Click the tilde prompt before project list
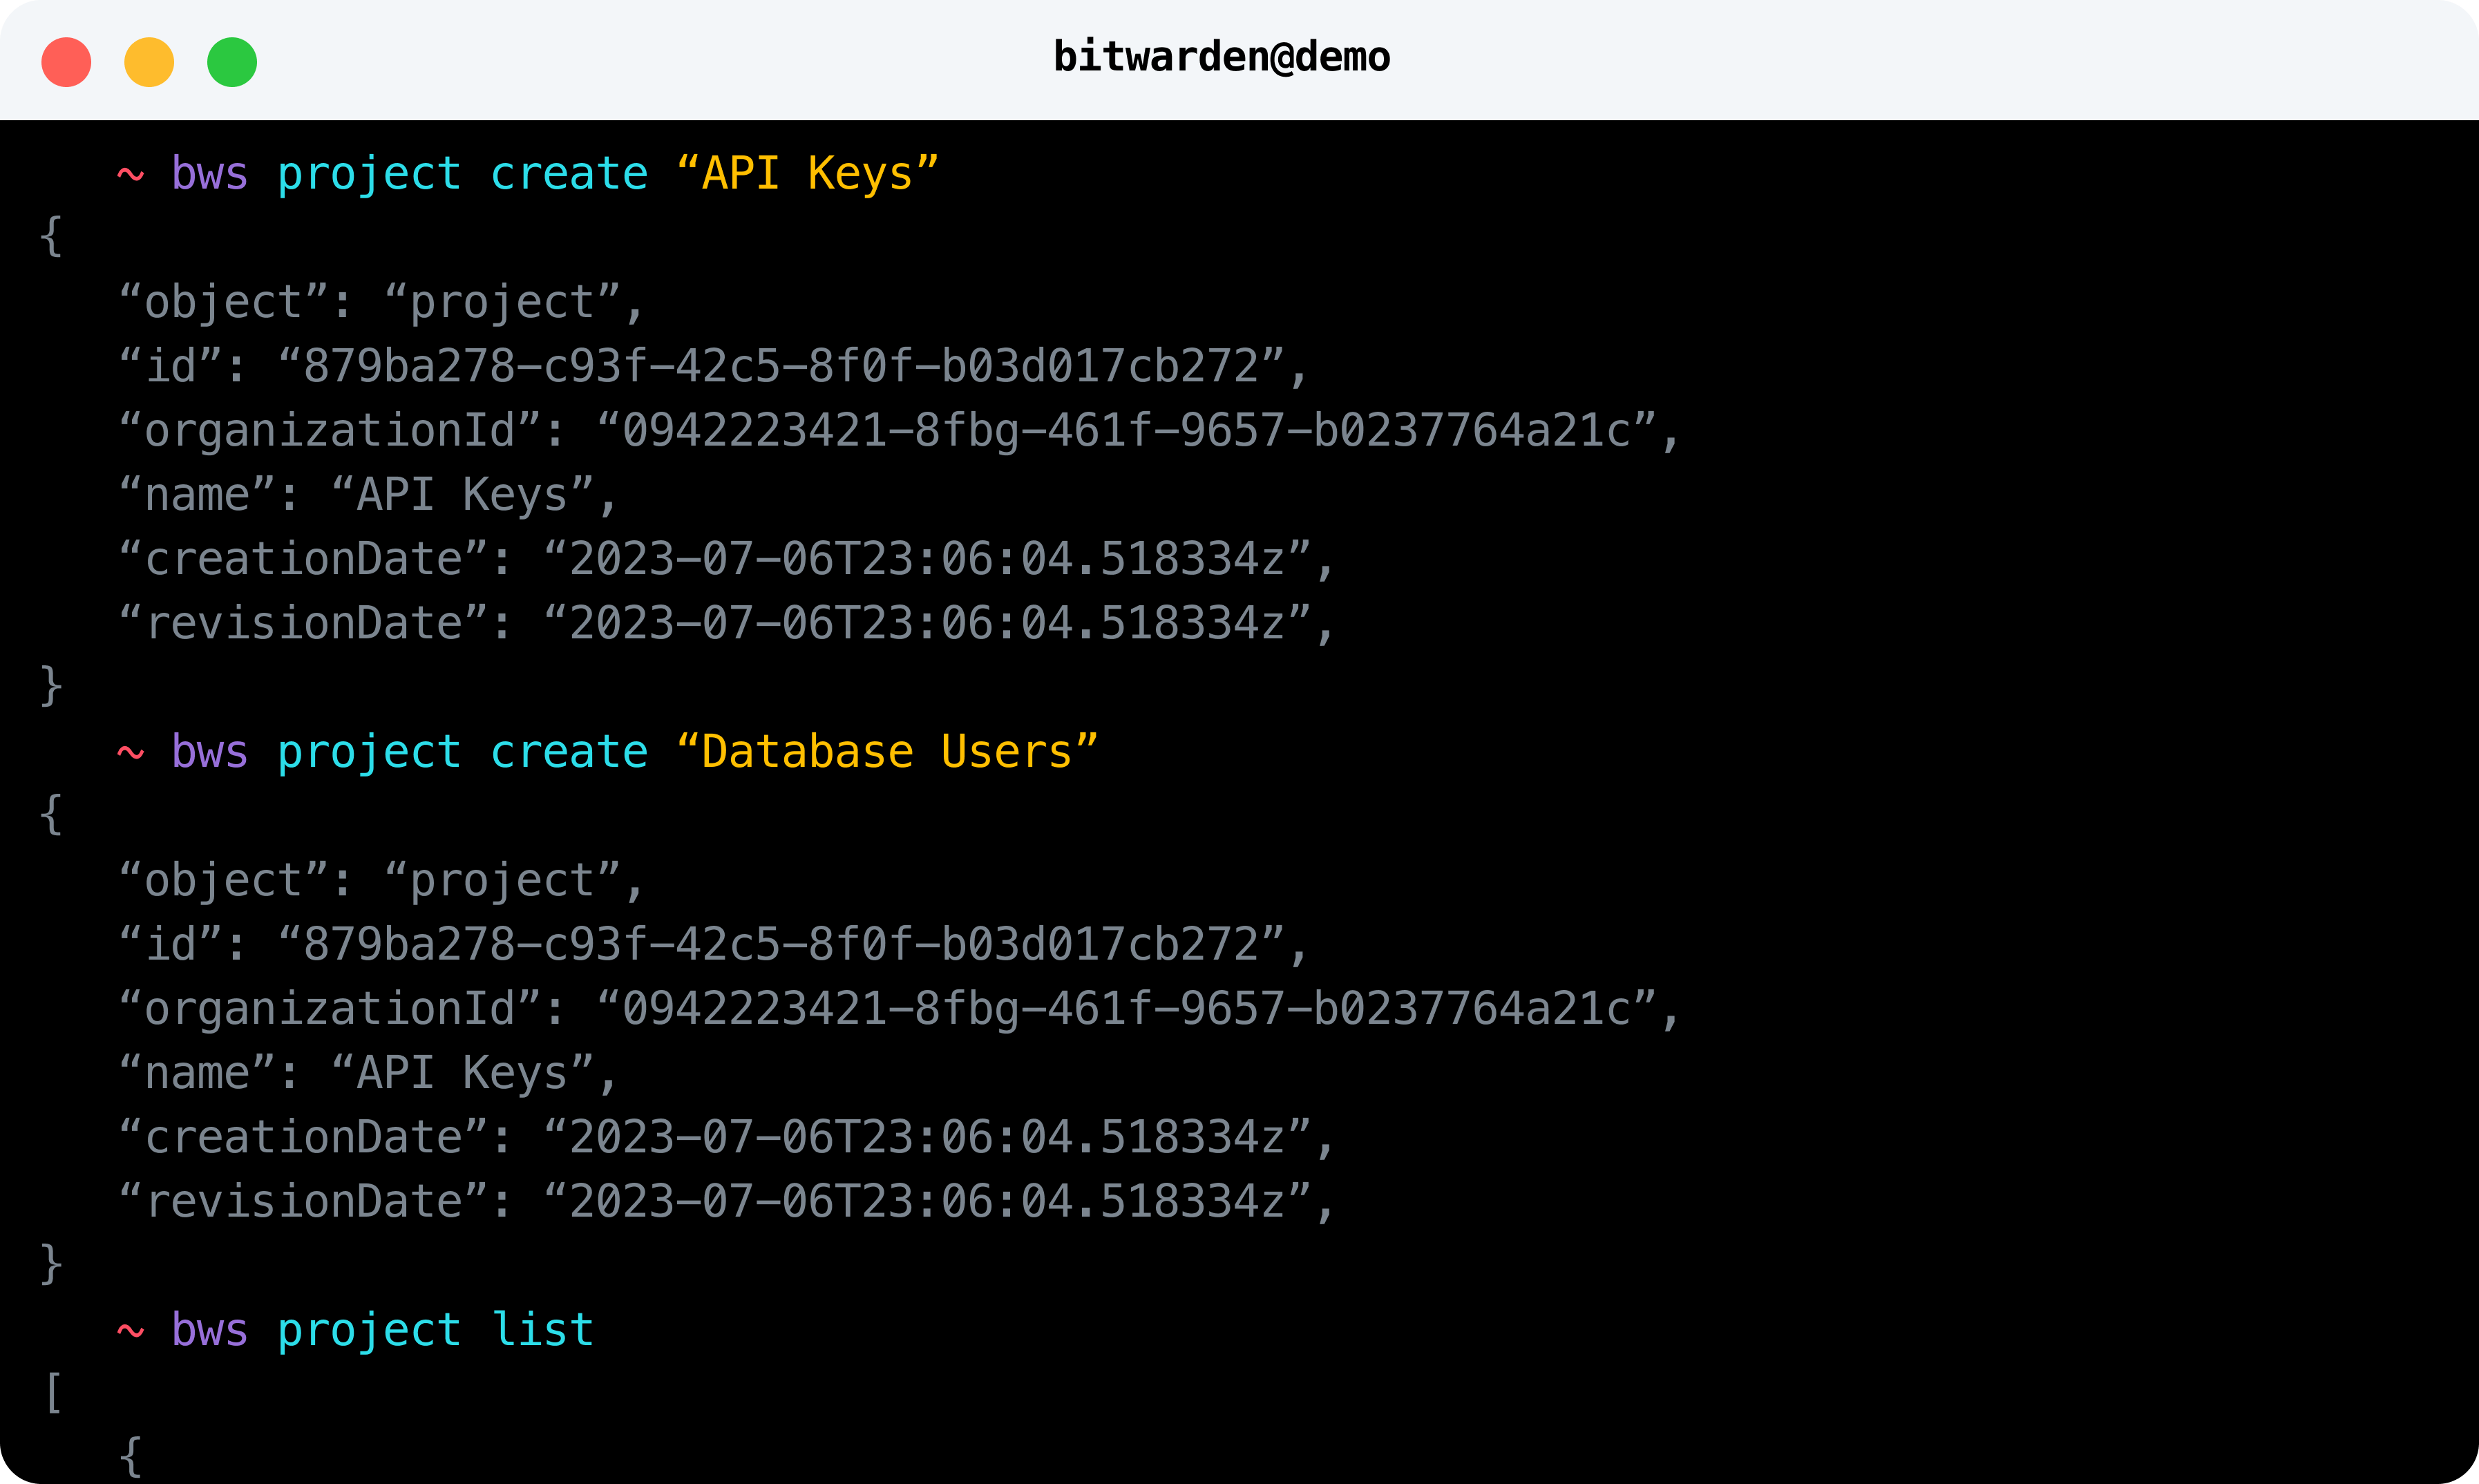The image size is (2479, 1484). pos(129,1329)
